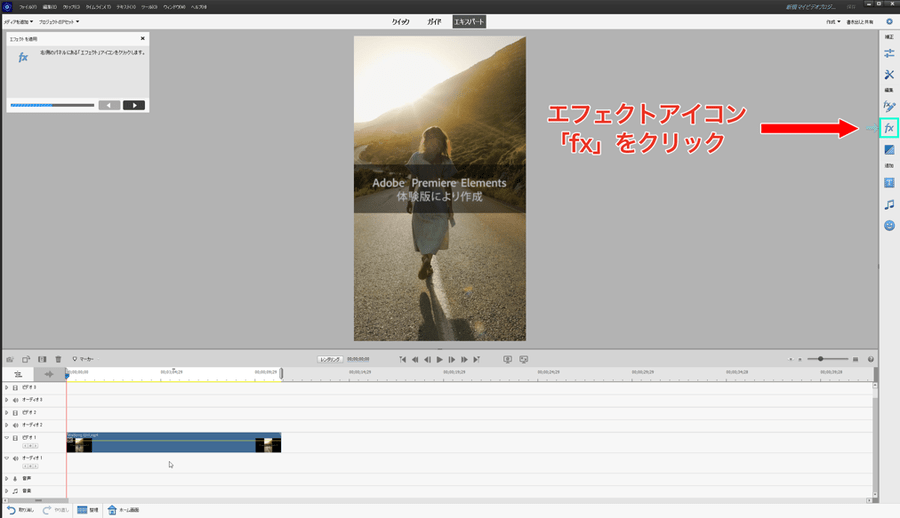The image size is (900, 518).
Task: Select the video clip on Video 1 track
Action: click(x=174, y=443)
